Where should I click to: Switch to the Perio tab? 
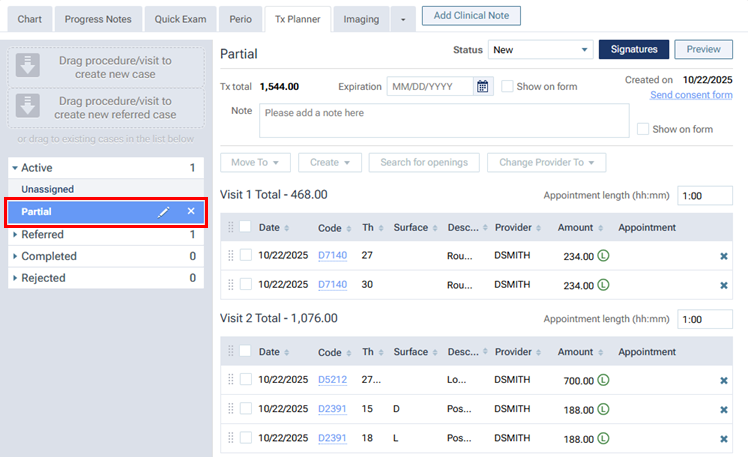click(x=240, y=19)
